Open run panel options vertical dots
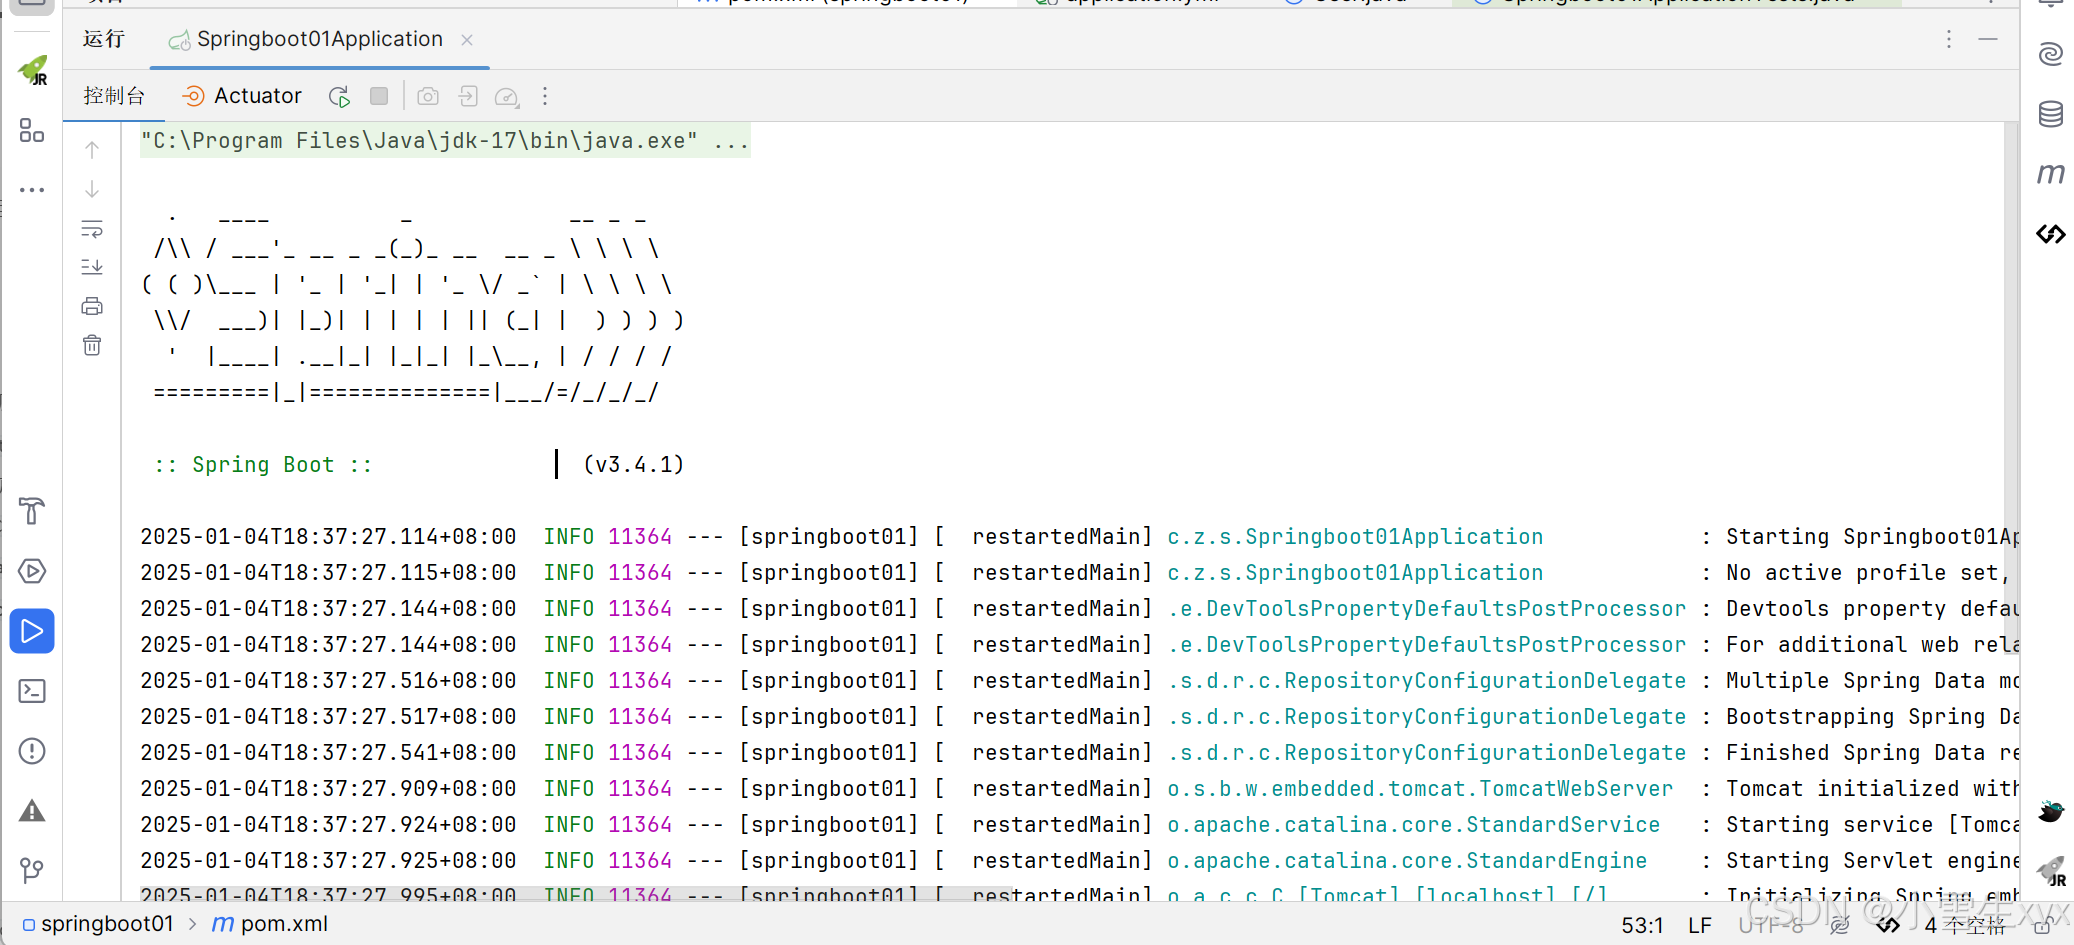 1949,39
